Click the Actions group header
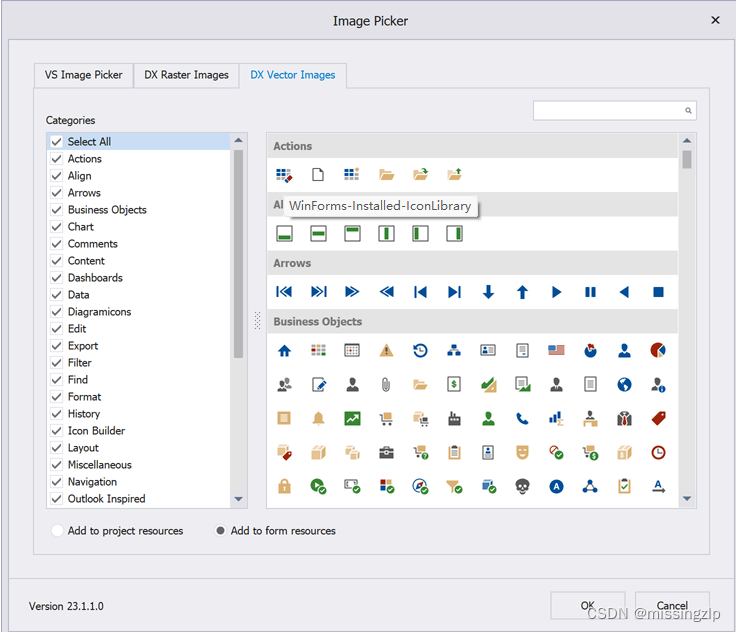Screen dimensions: 736x632 coord(473,146)
